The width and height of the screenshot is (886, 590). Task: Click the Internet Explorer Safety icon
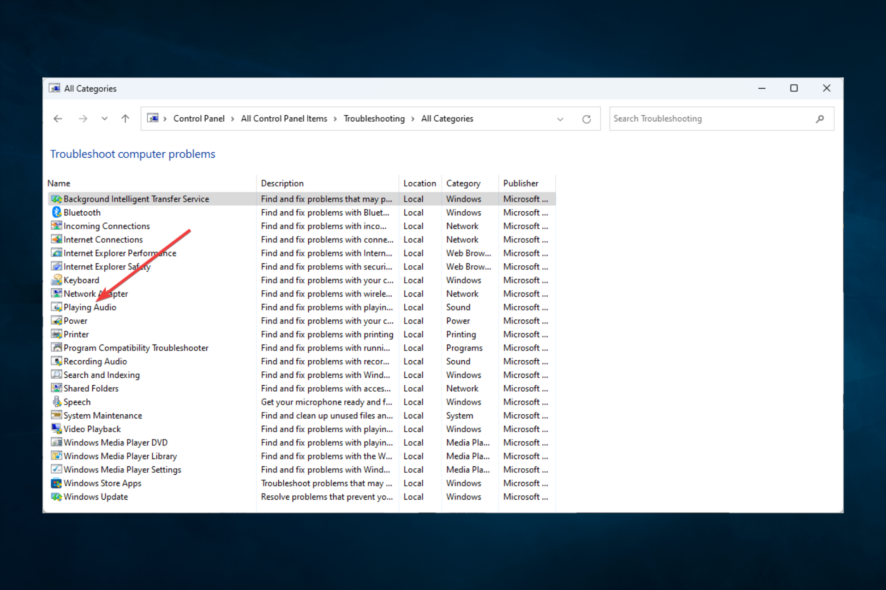57,267
